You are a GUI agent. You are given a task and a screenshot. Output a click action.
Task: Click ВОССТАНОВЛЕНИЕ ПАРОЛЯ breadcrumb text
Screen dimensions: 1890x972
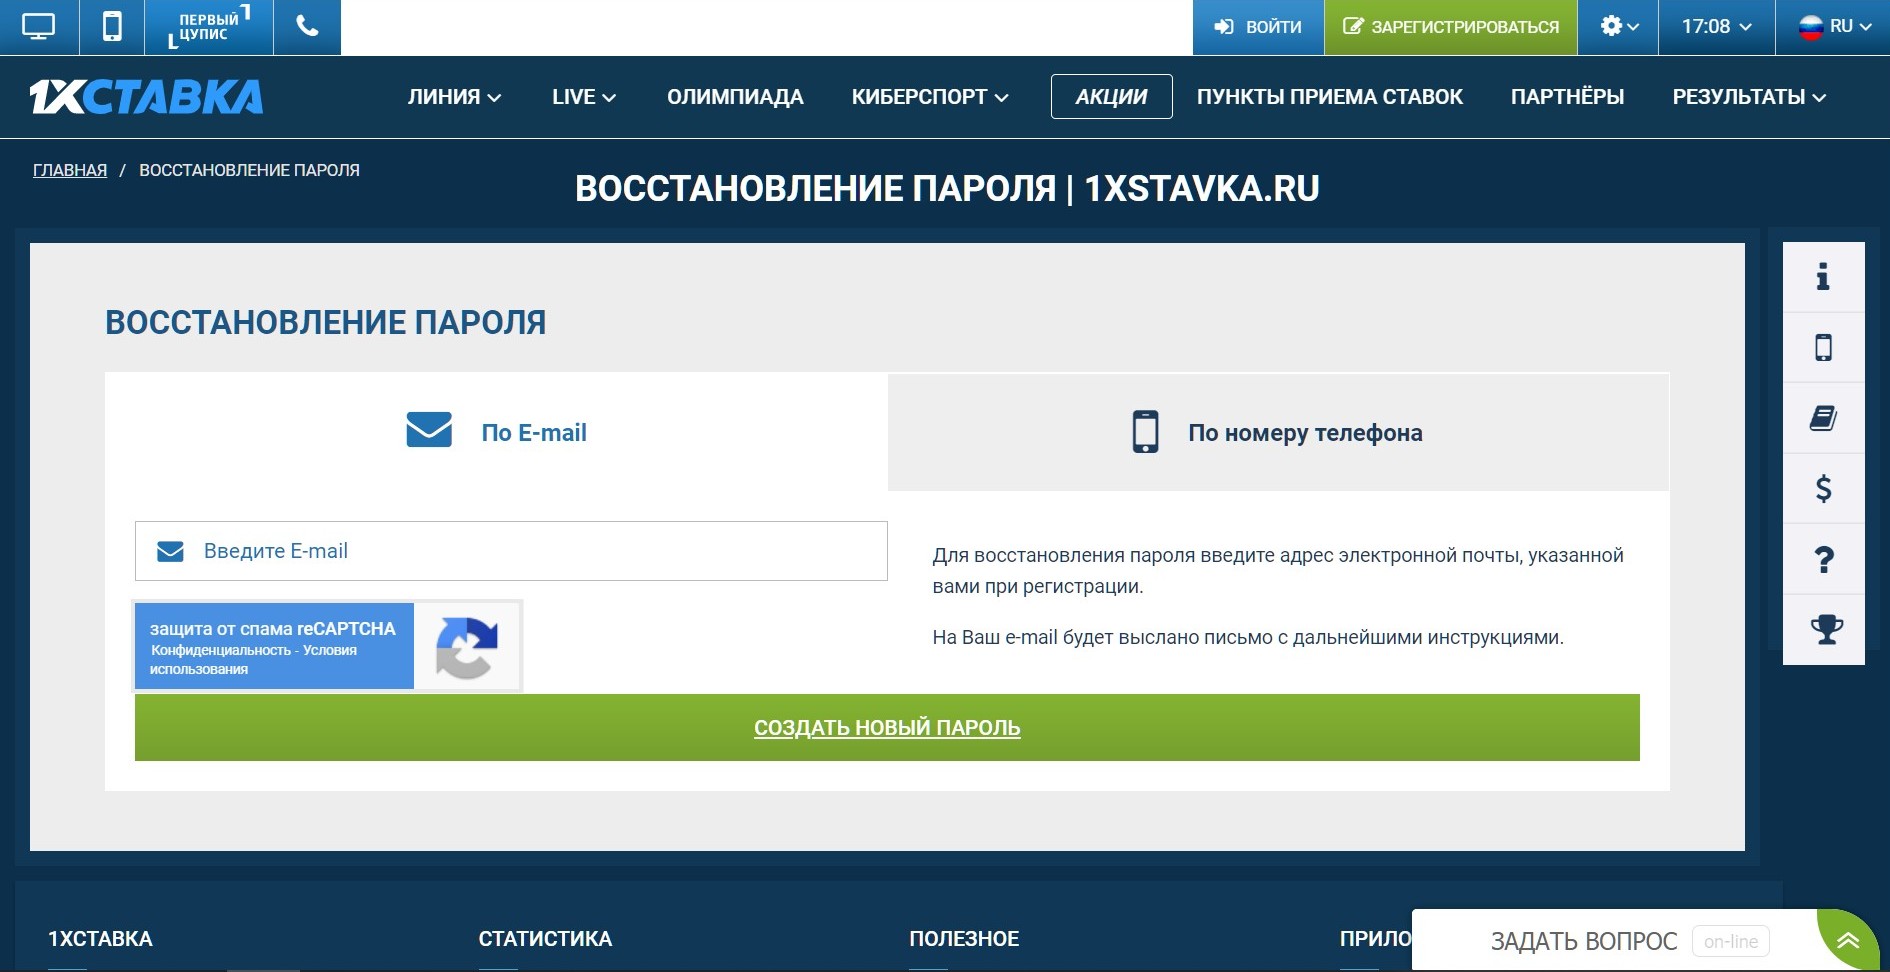click(249, 170)
